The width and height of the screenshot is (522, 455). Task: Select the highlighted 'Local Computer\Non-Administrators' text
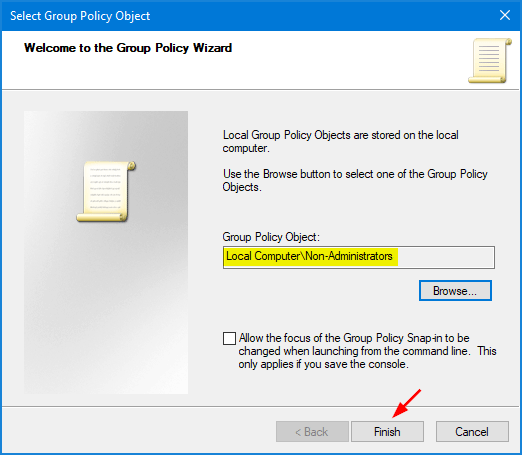pos(309,256)
